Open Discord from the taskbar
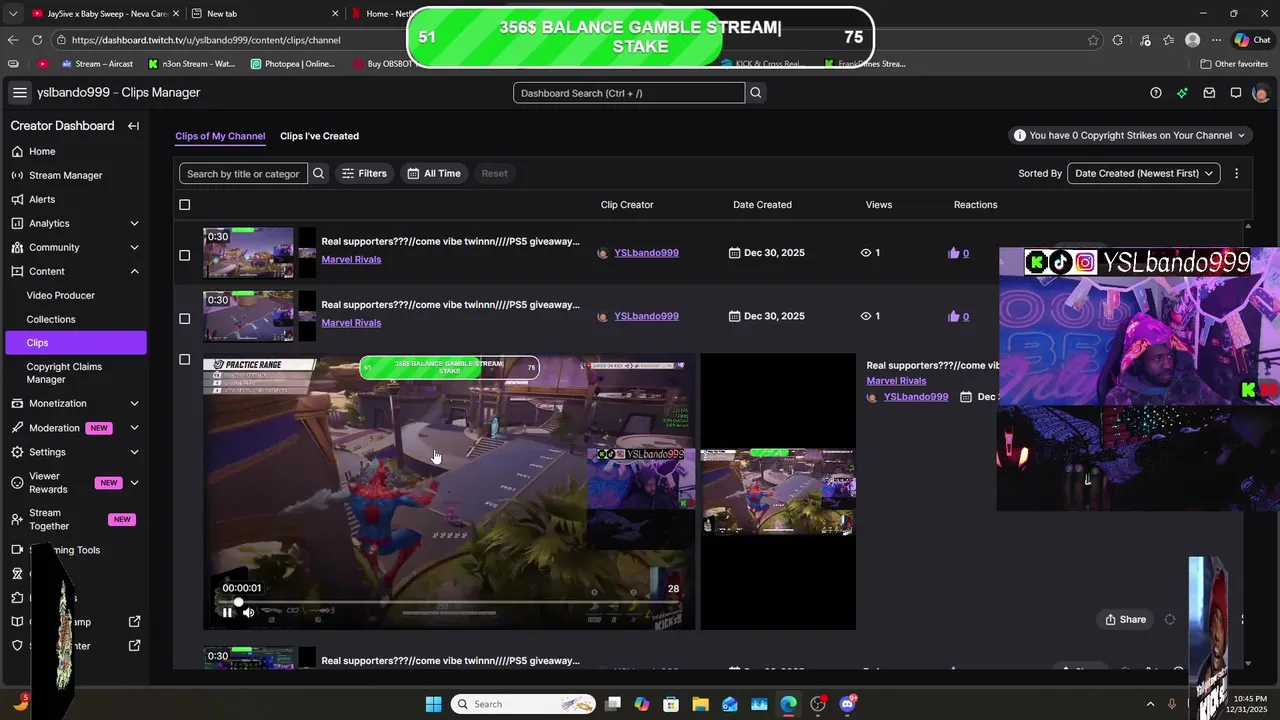 tap(849, 704)
